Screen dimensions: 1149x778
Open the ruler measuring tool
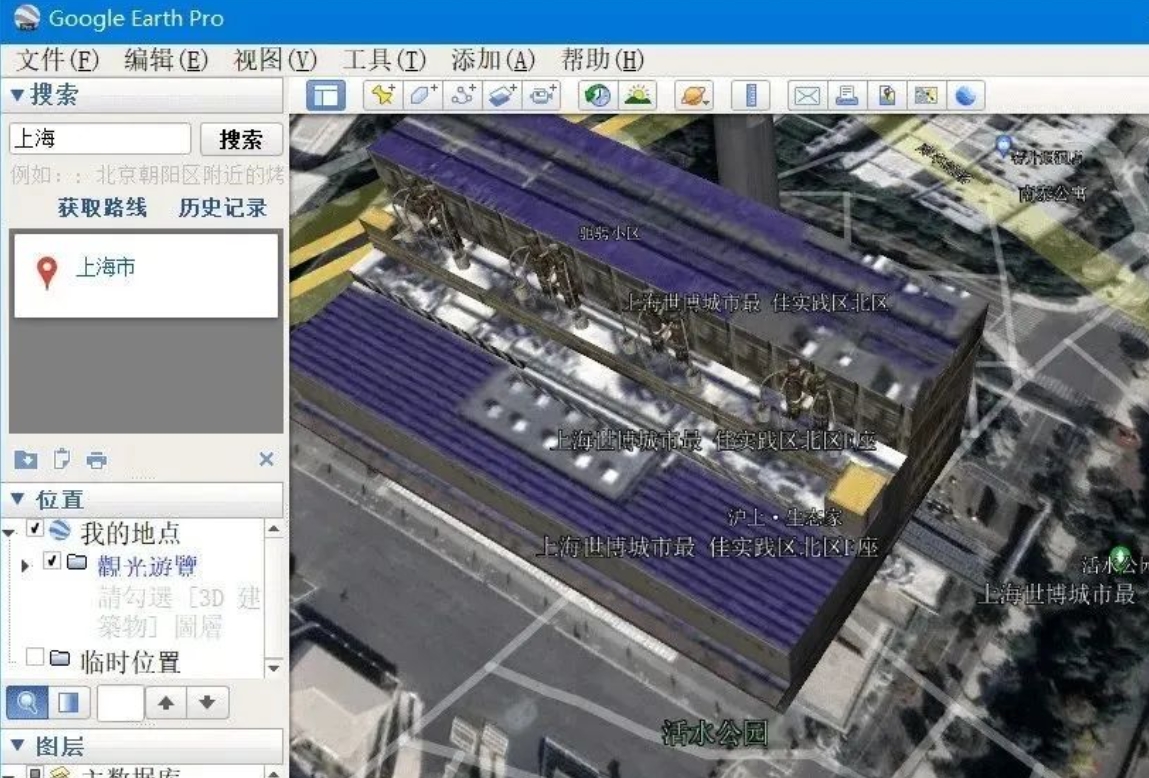click(x=751, y=95)
